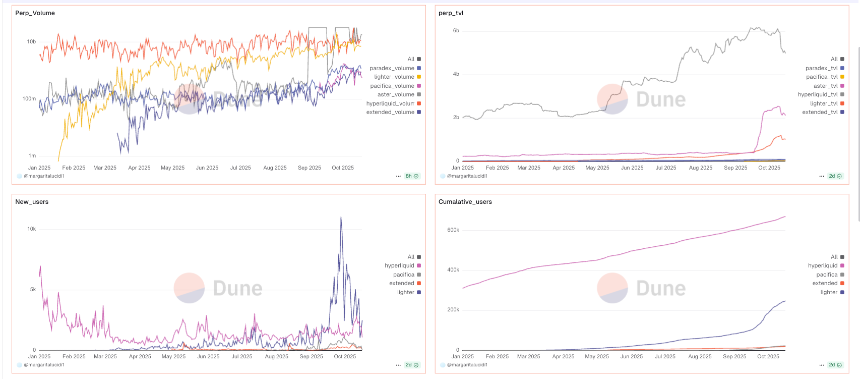Click the 6h refresh badge on Perp_Volume
860x379 pixels.
[x=412, y=176]
